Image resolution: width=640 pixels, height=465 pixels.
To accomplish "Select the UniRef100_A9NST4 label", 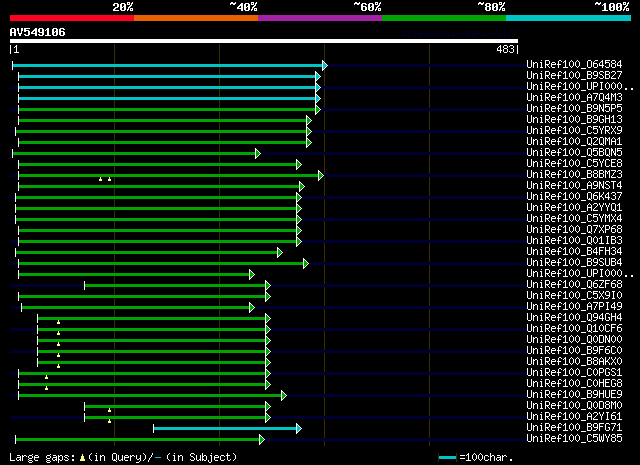I will click(574, 185).
